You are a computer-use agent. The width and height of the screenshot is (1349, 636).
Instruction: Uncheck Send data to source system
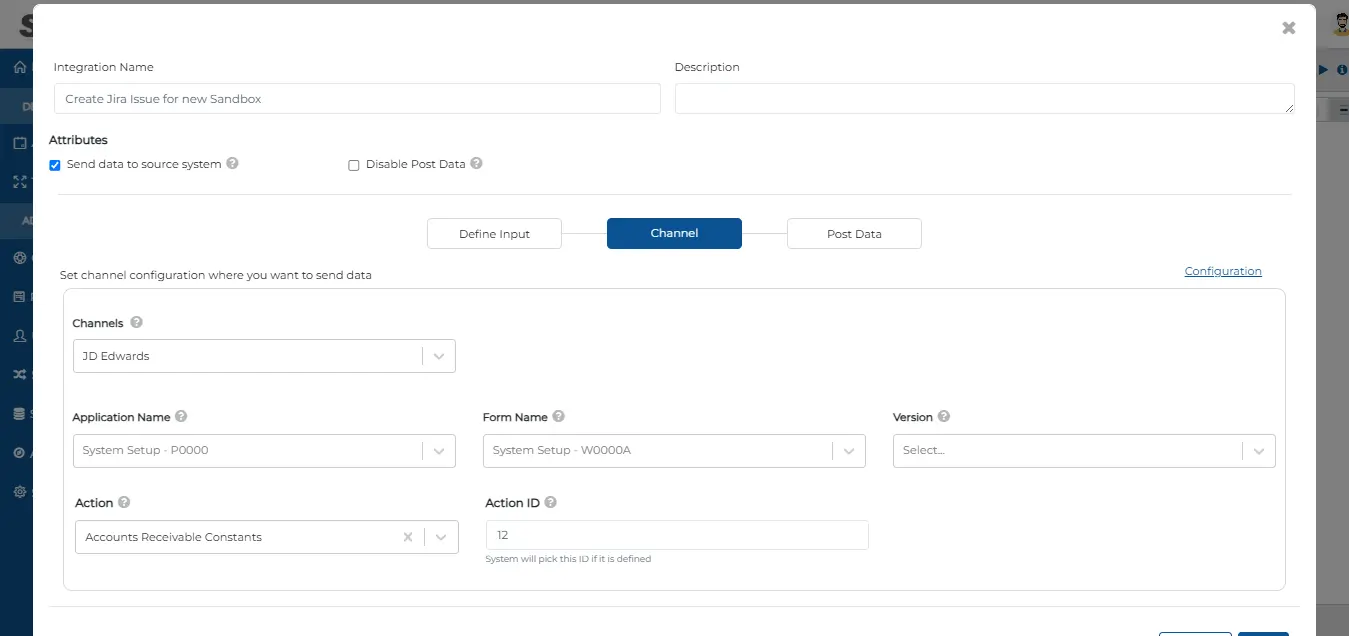pos(55,165)
